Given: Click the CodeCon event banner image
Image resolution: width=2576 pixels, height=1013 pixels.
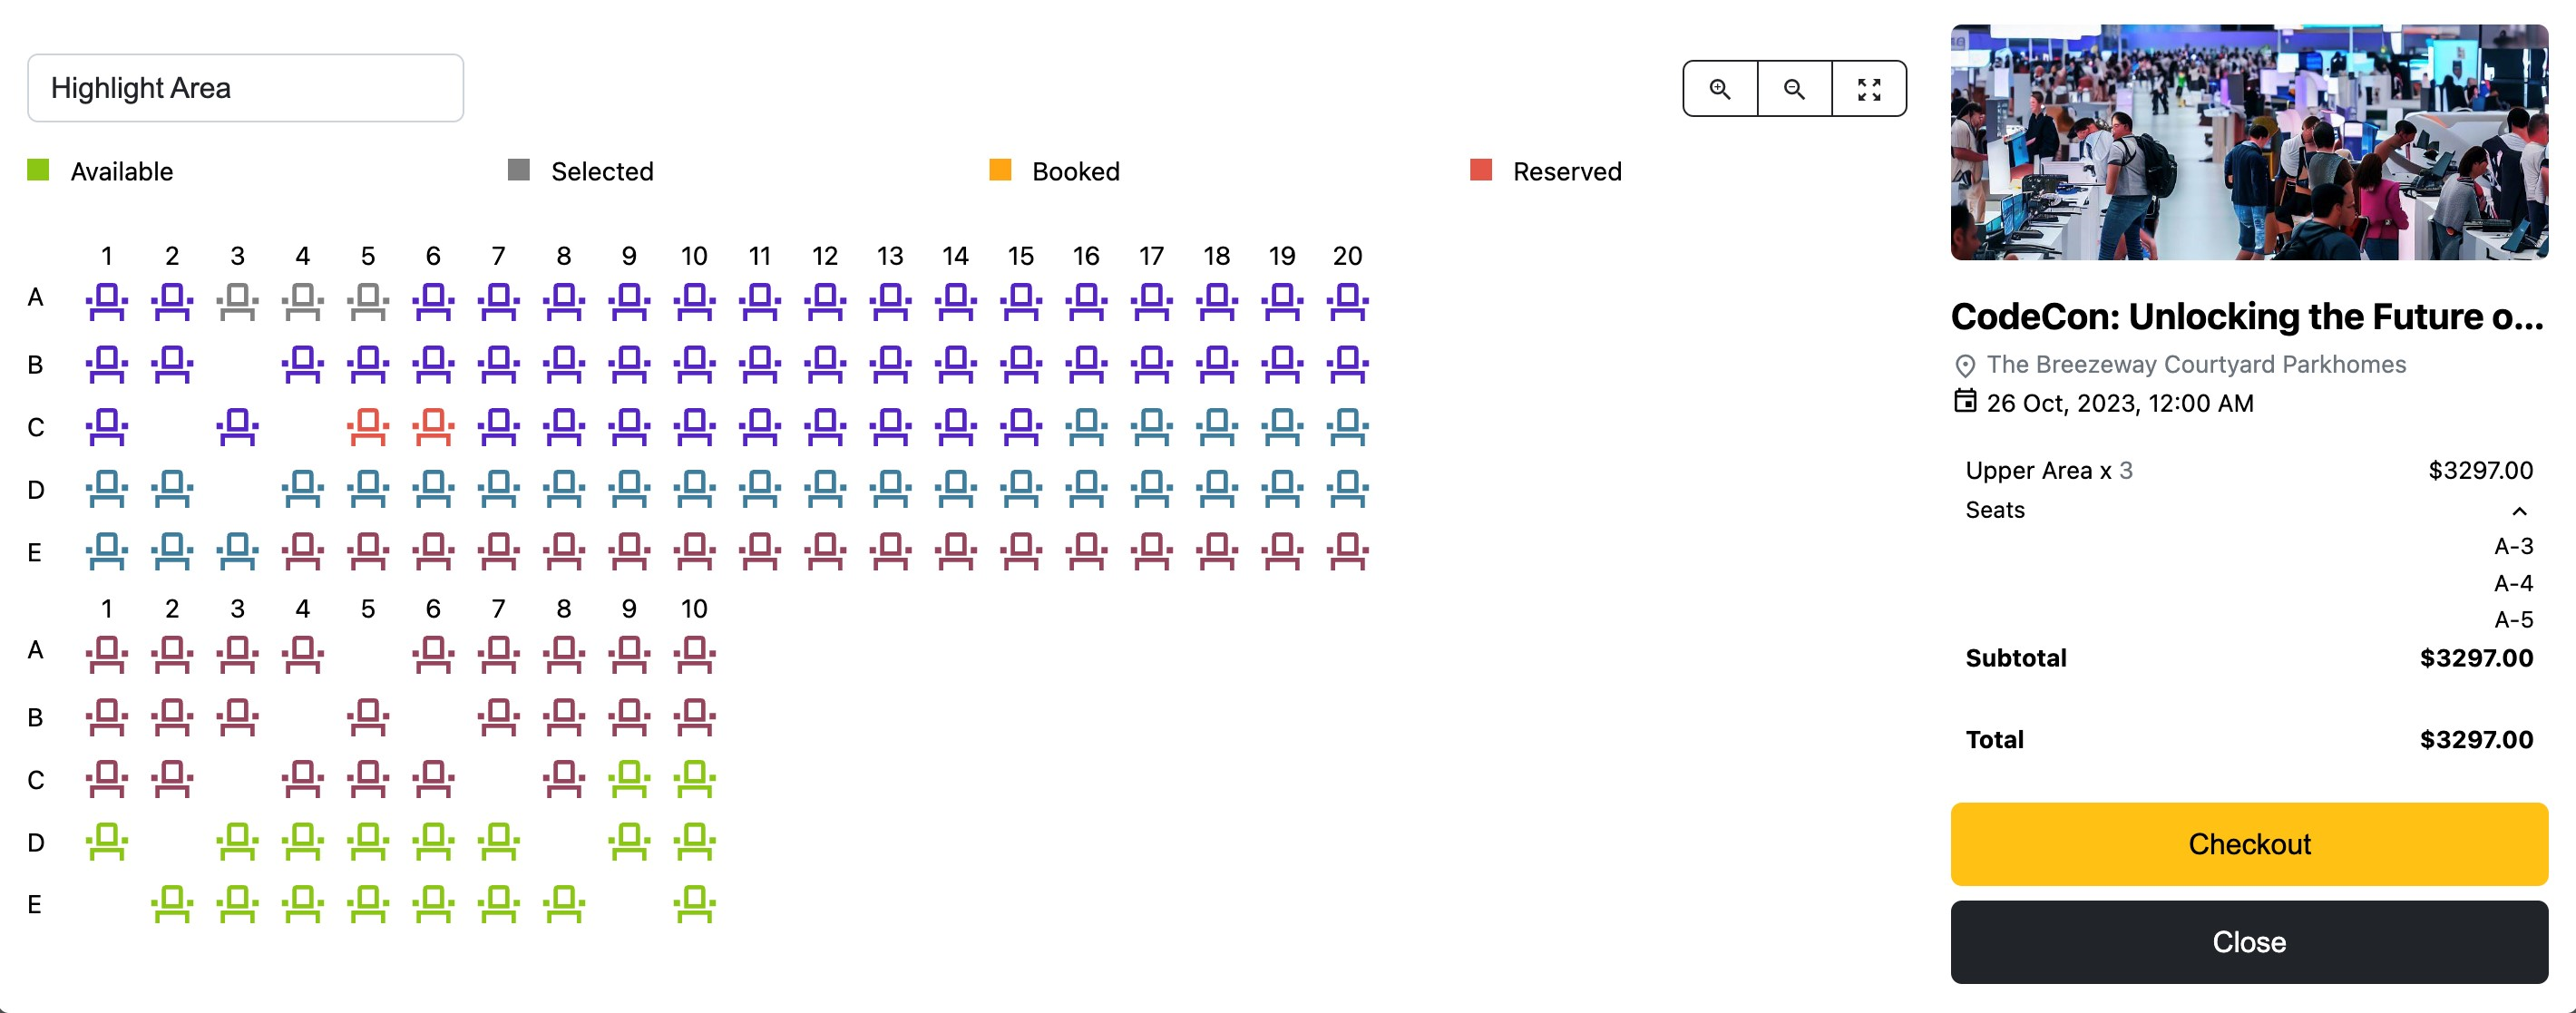Looking at the screenshot, I should tap(2248, 142).
